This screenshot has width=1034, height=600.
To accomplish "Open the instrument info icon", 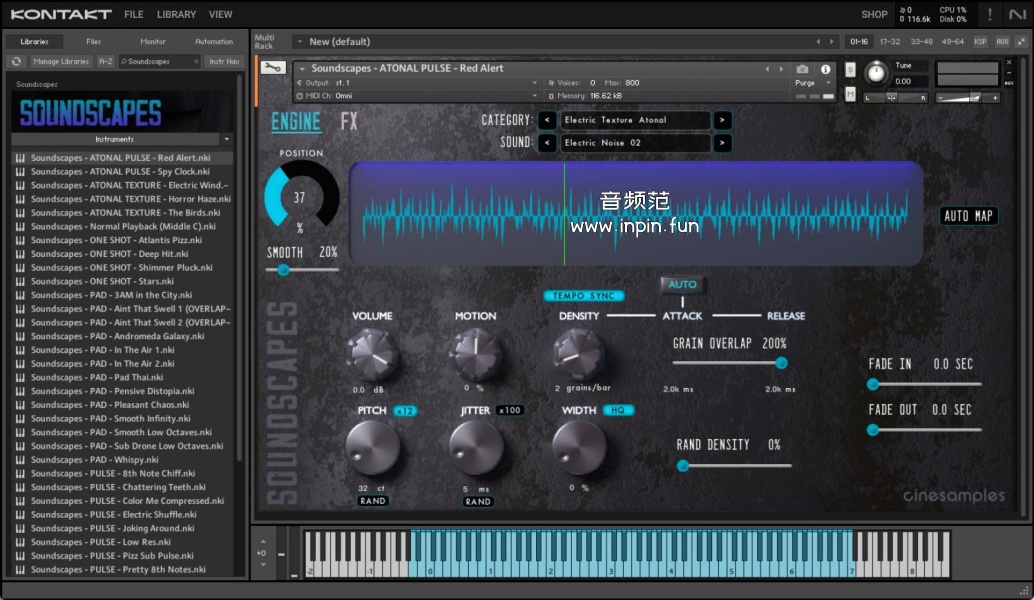I will 826,69.
